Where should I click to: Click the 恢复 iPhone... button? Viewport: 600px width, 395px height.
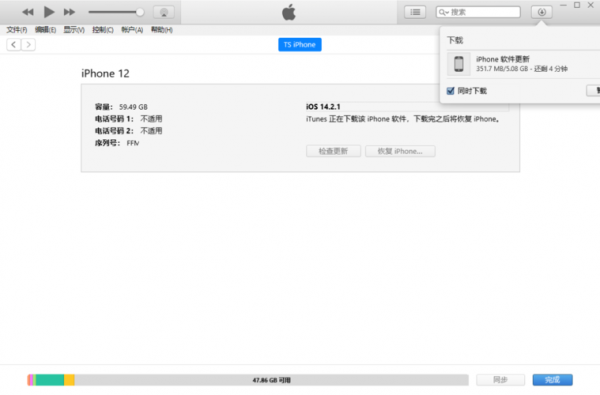click(400, 151)
